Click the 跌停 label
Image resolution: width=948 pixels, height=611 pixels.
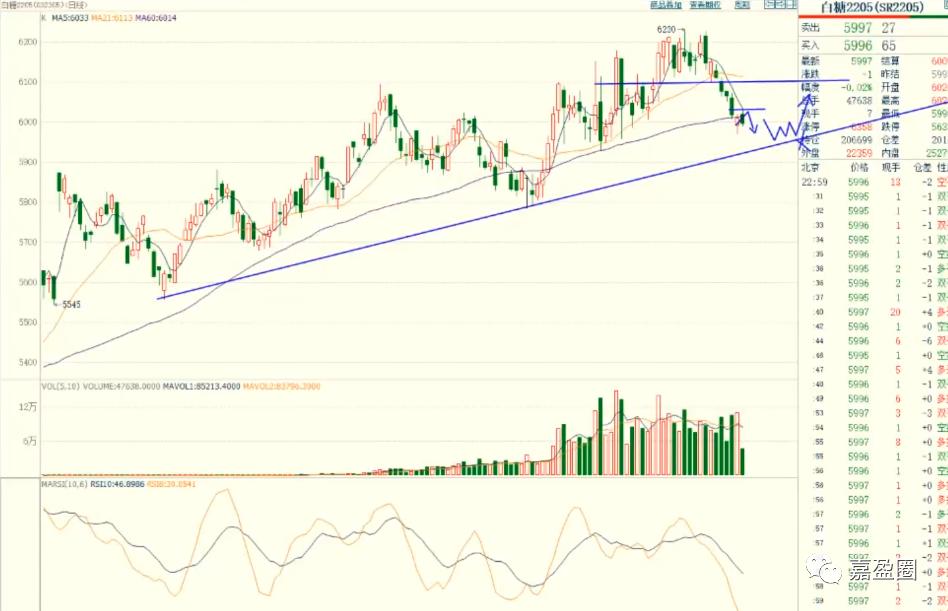[x=891, y=127]
